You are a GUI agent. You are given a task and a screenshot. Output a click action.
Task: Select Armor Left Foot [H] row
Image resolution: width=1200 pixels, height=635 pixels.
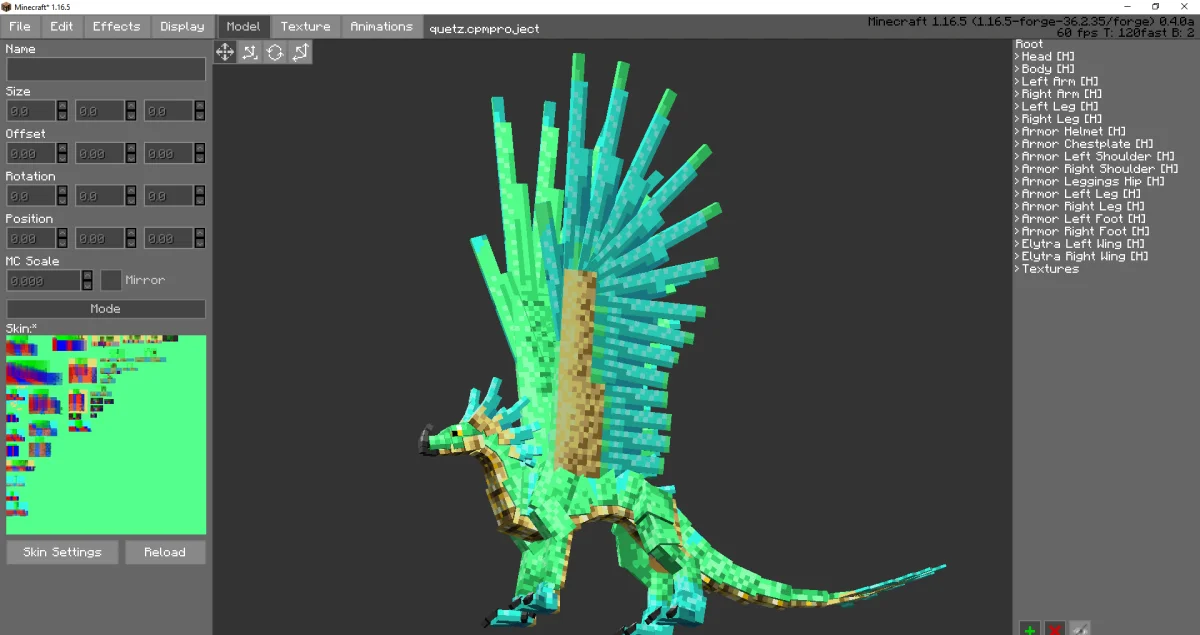[1084, 219]
